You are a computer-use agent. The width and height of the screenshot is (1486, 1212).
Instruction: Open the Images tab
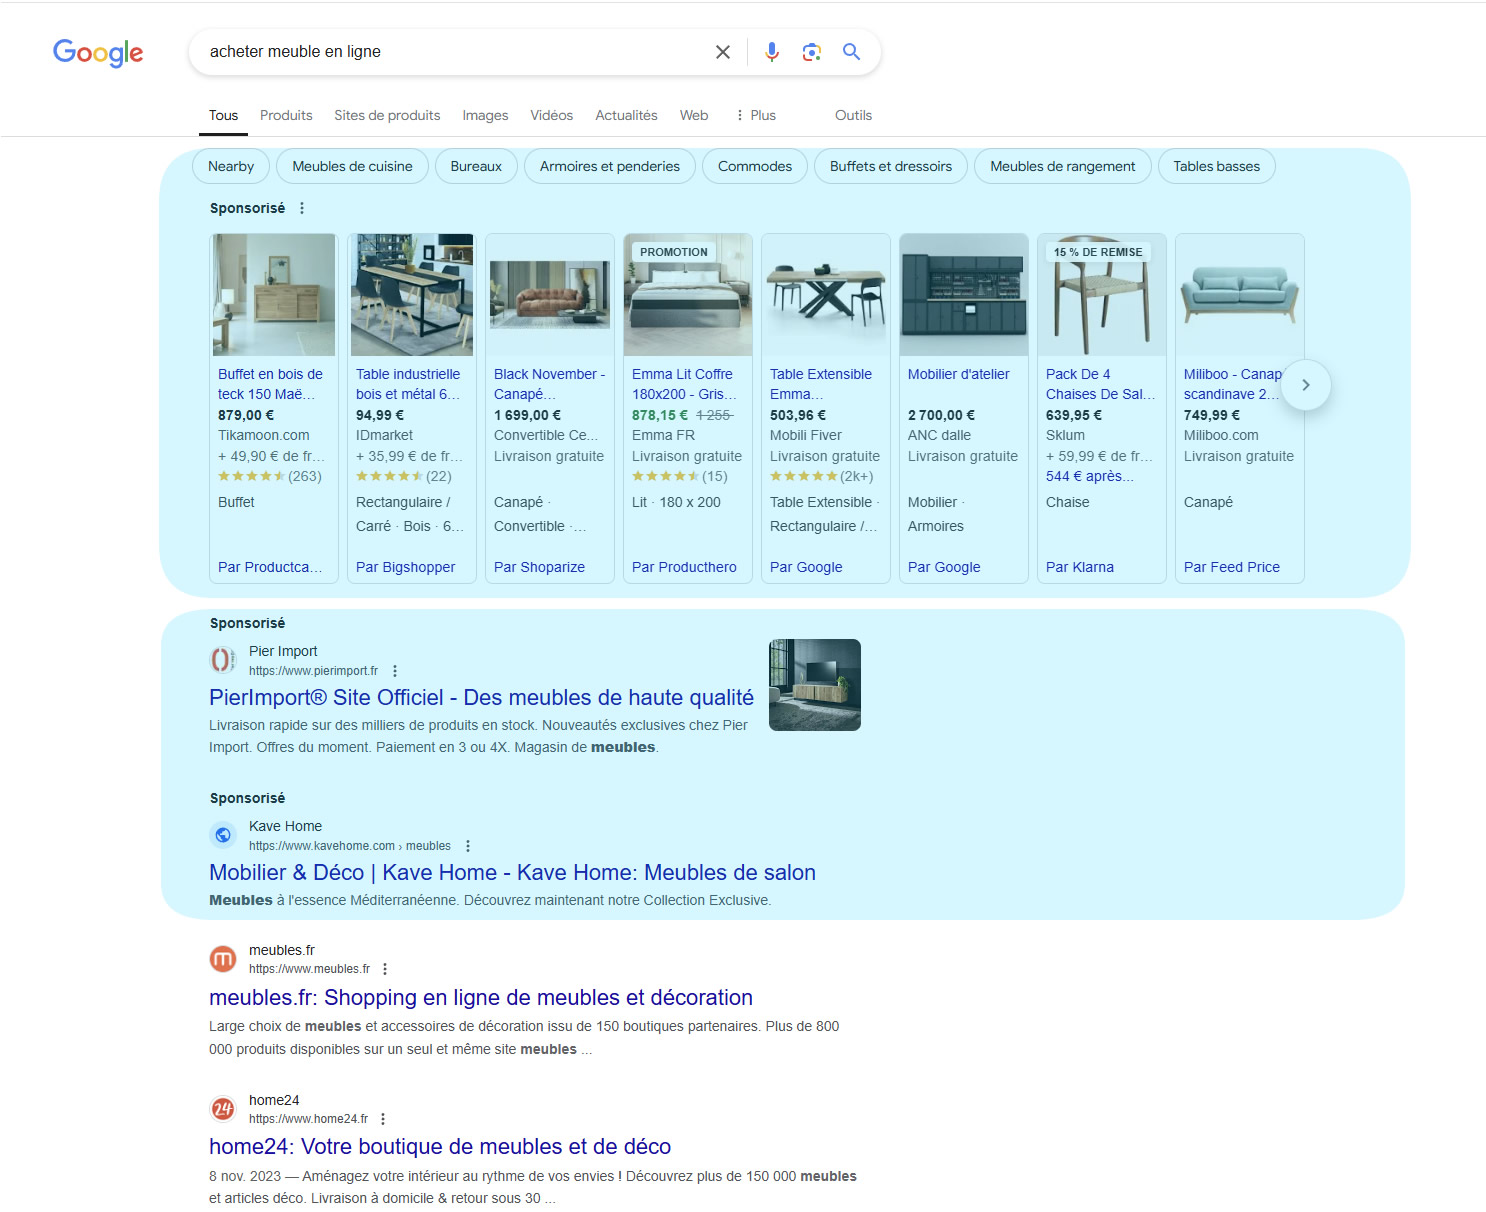(x=485, y=115)
